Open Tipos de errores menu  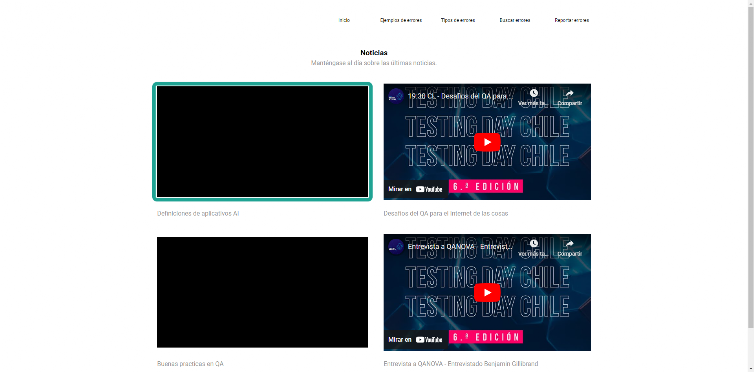458,20
